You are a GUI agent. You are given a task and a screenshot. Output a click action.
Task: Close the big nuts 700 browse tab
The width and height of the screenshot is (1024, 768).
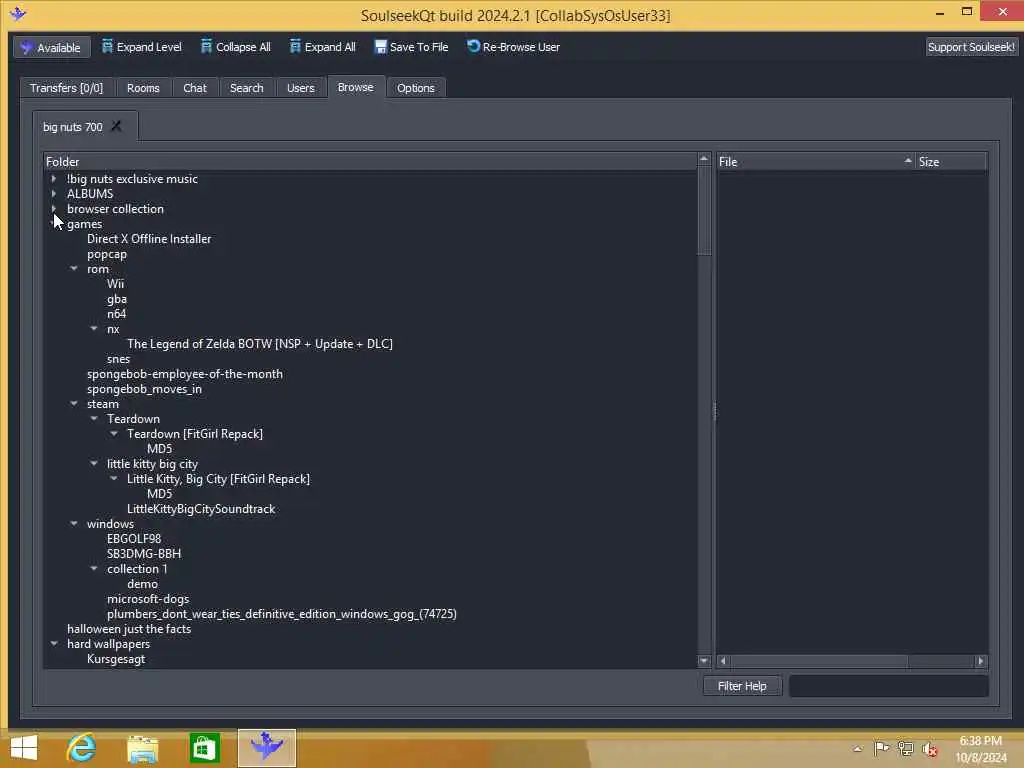[116, 126]
